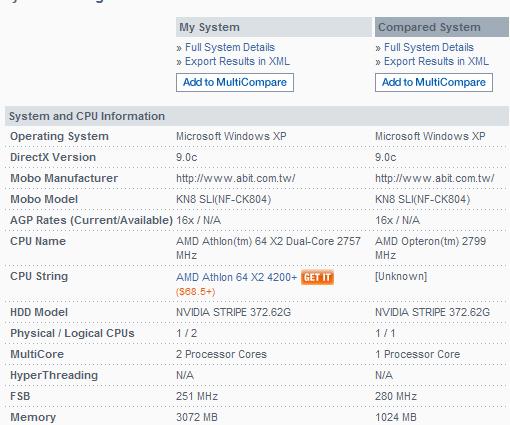Click the 1024 MB memory value
Screen dimensions: 510x425
click(396, 417)
